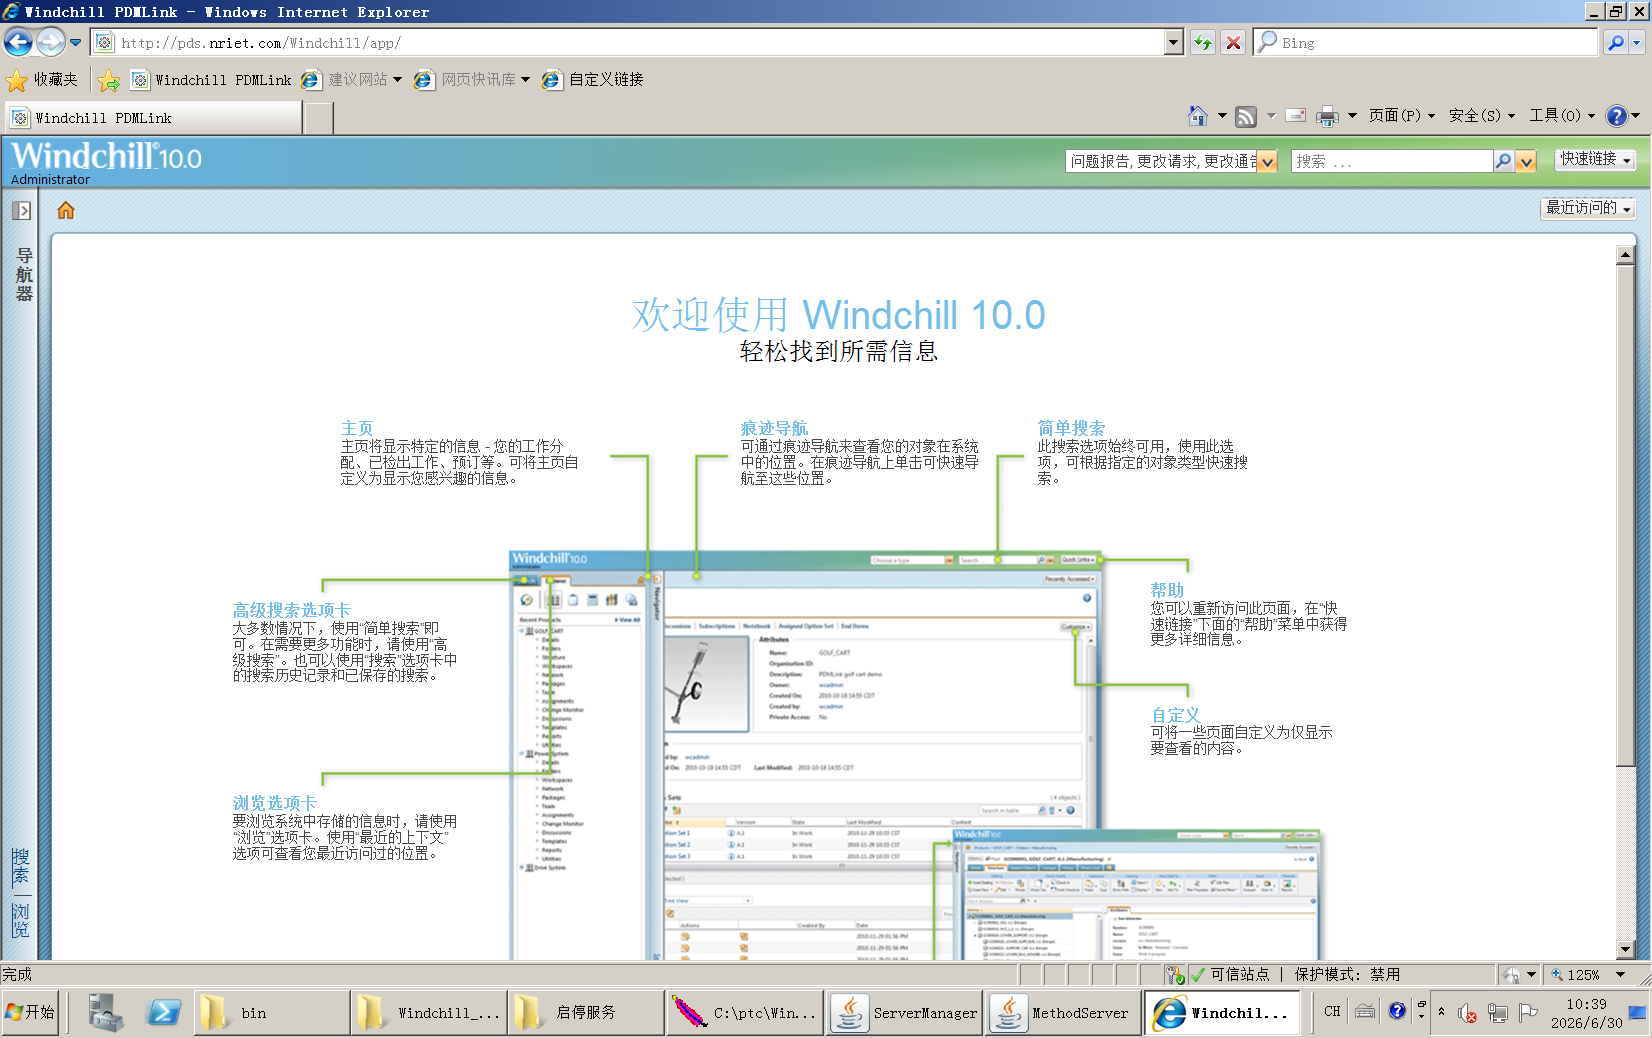Click the IE Home page icon

pyautogui.click(x=1198, y=116)
